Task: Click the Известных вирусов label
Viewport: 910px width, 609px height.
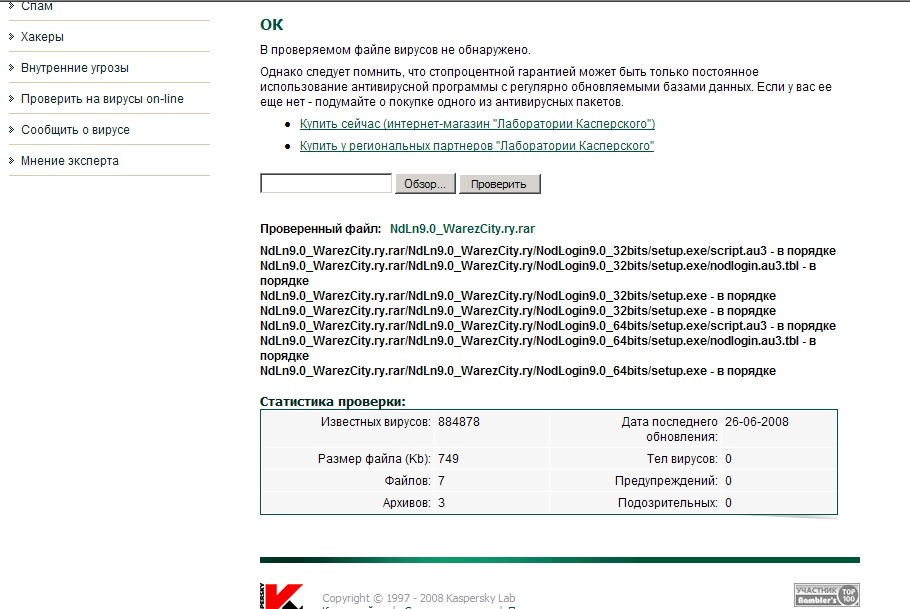Action: coord(376,422)
